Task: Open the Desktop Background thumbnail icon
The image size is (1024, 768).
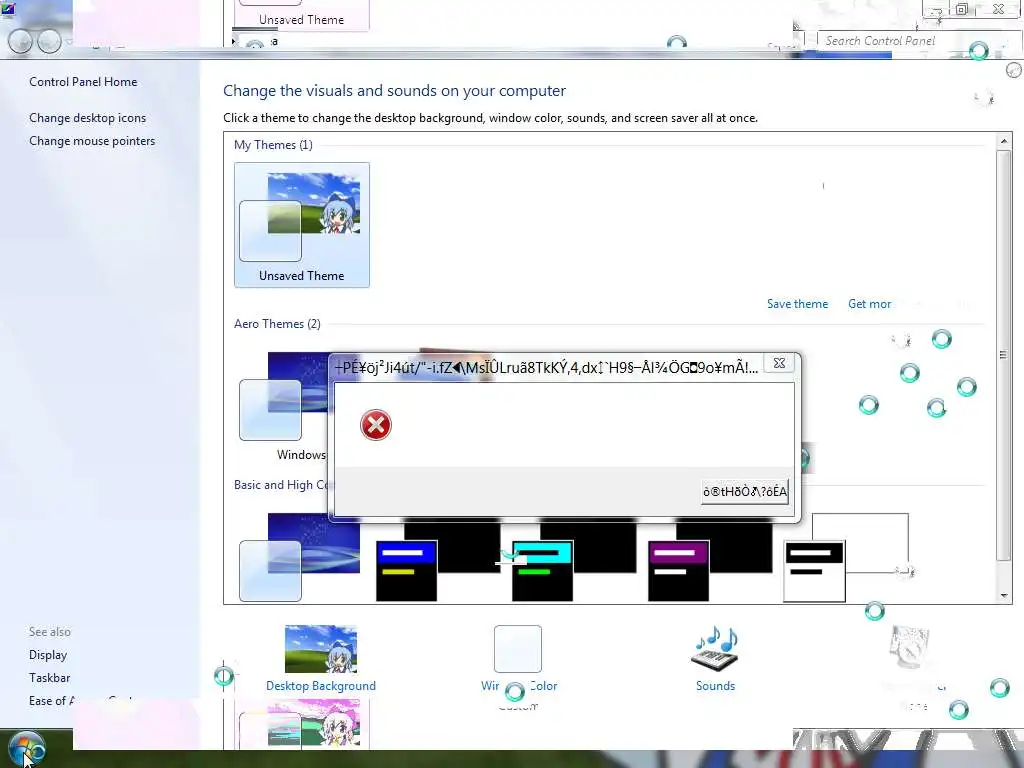Action: [x=321, y=649]
